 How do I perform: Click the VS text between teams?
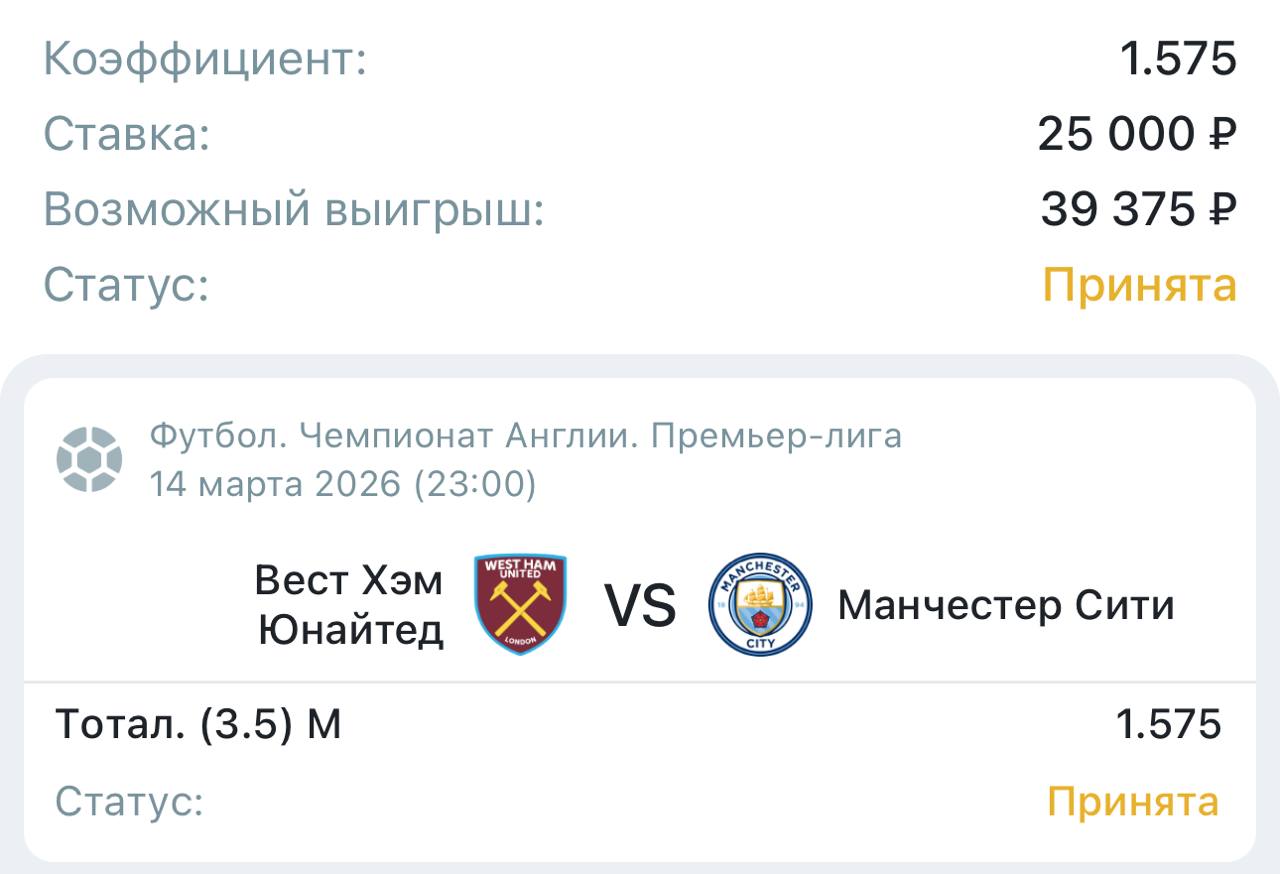coord(640,606)
